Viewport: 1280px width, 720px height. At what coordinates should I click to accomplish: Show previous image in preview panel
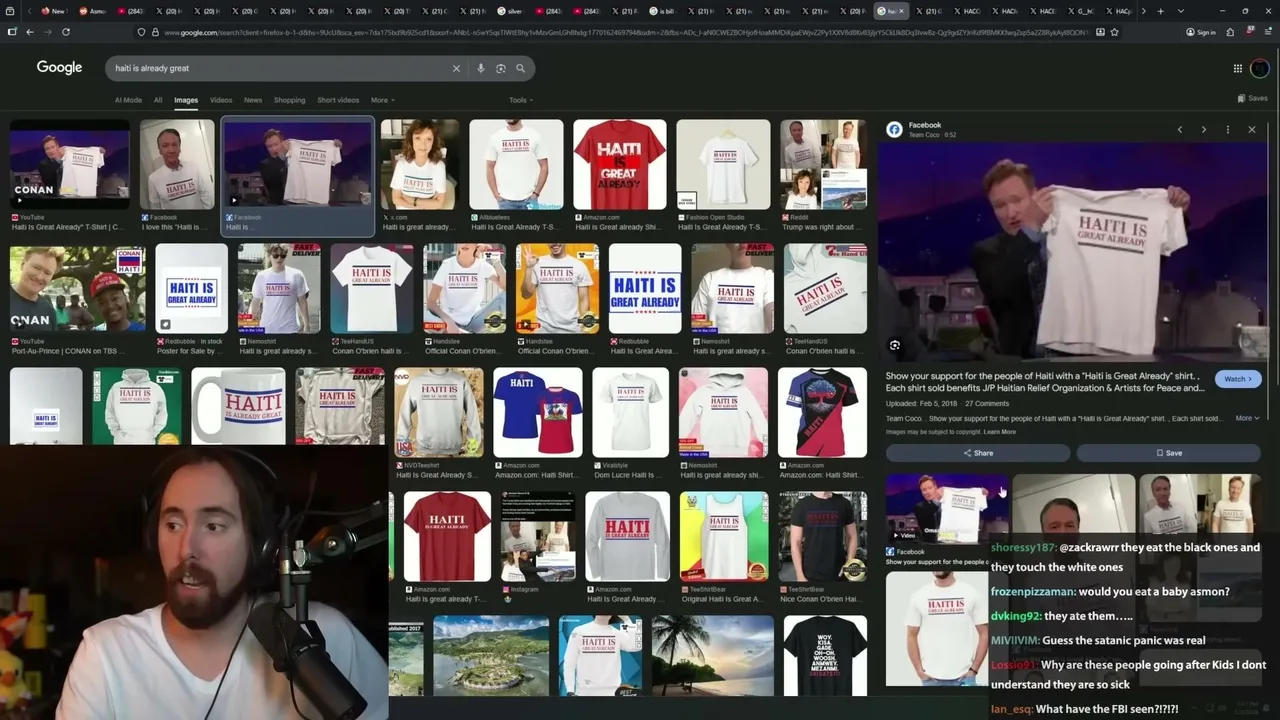coord(1180,129)
